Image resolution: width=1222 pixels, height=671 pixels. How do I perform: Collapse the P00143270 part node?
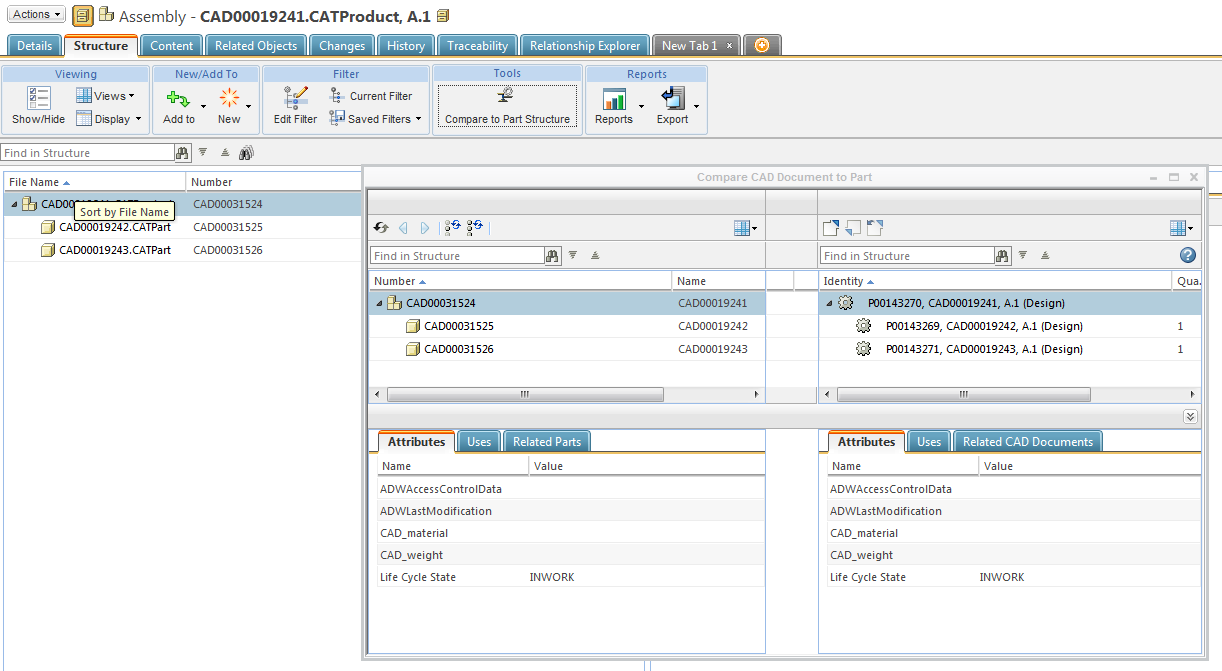[829, 303]
